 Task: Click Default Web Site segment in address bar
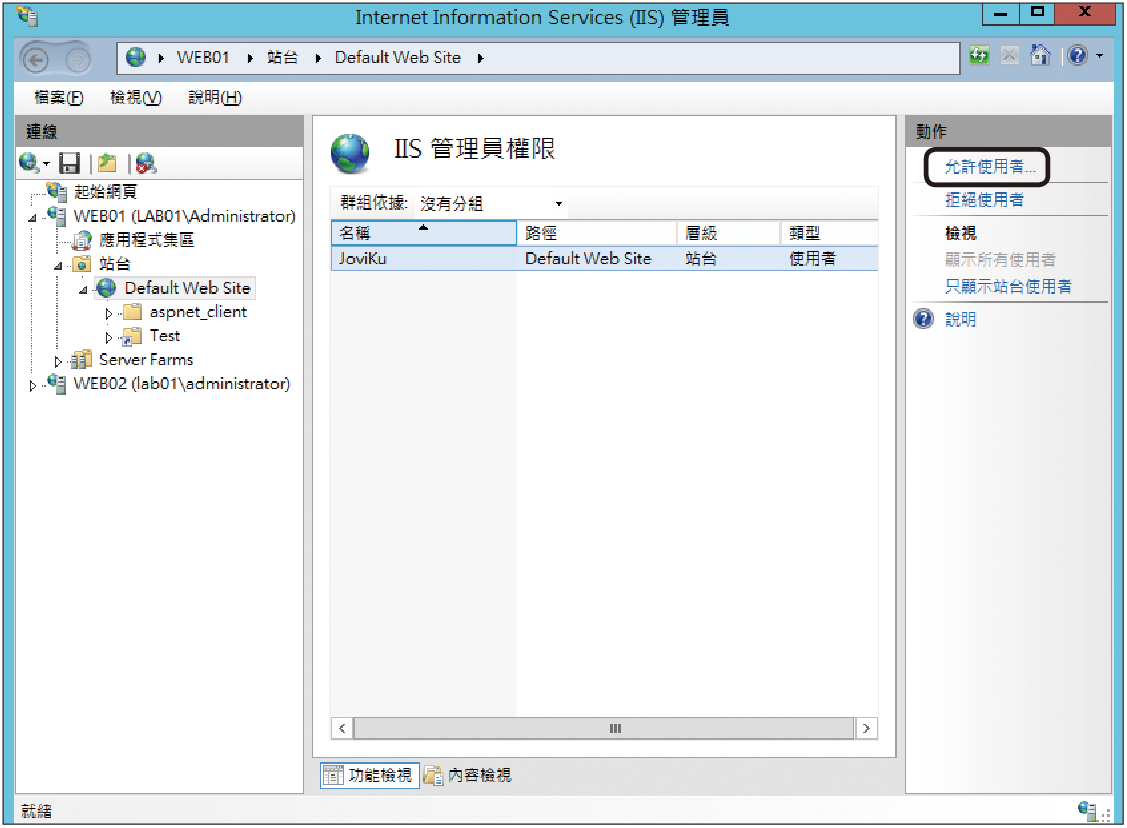point(397,58)
